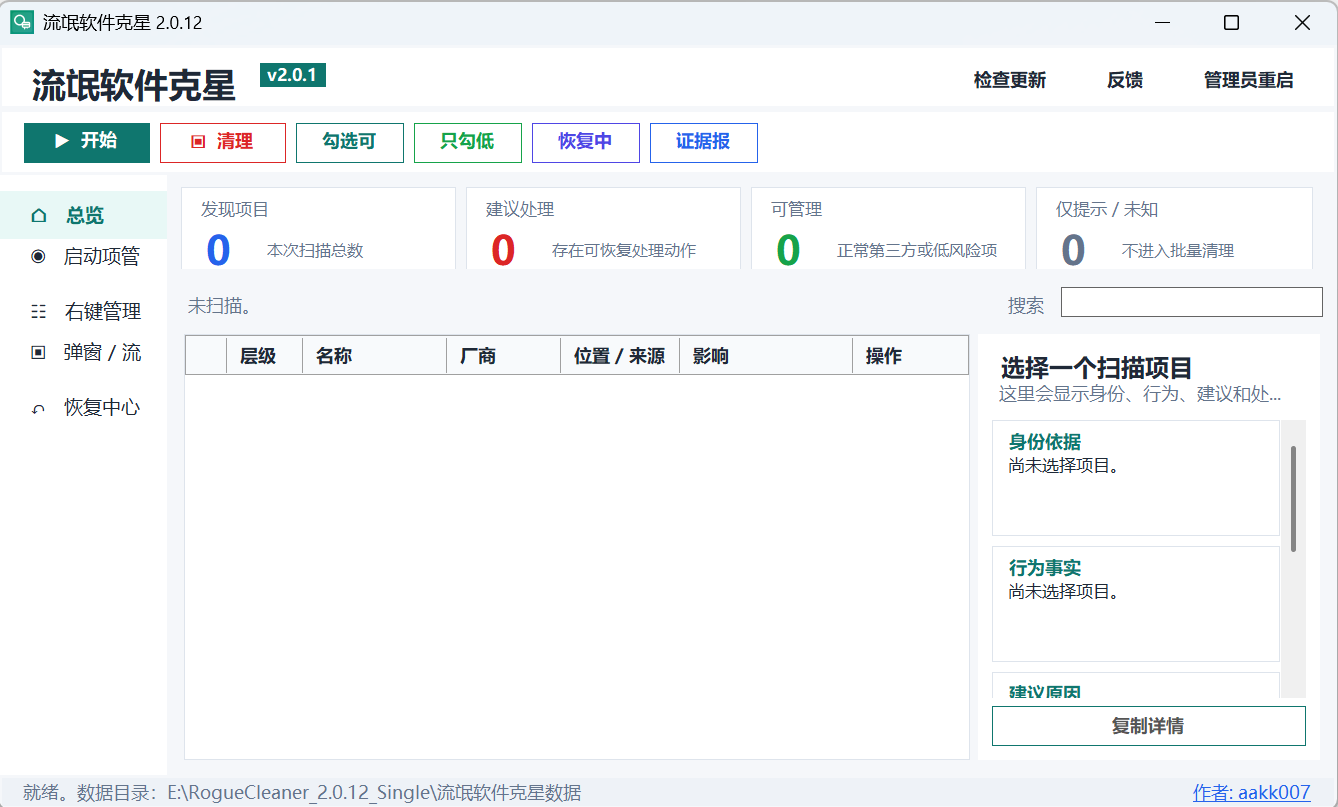Click the 位置 / 来源 column header
The width and height of the screenshot is (1338, 807).
[620, 355]
